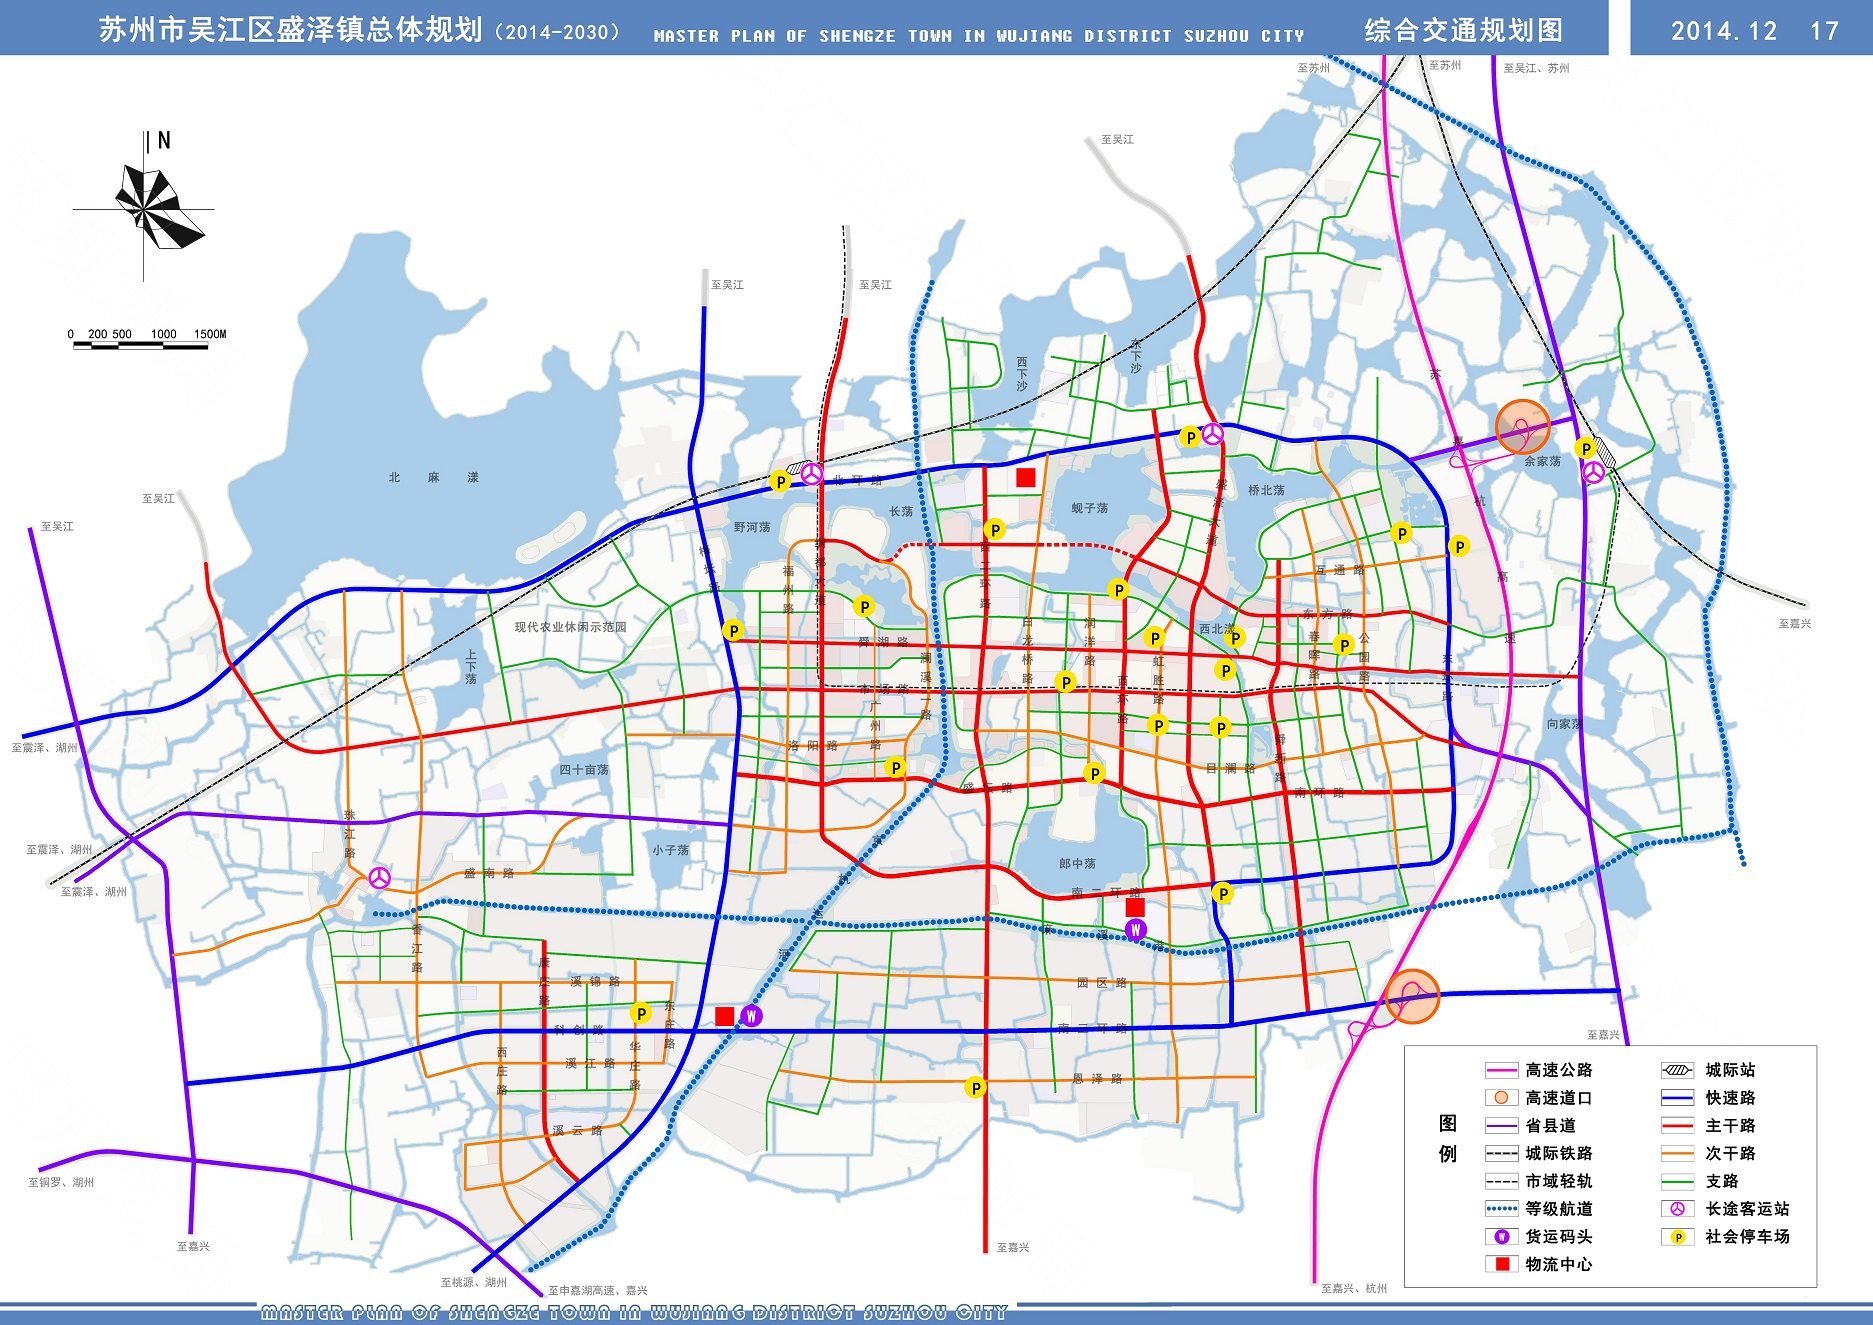
Task: Click the 恩泽路 road label
Action: point(1097,1079)
